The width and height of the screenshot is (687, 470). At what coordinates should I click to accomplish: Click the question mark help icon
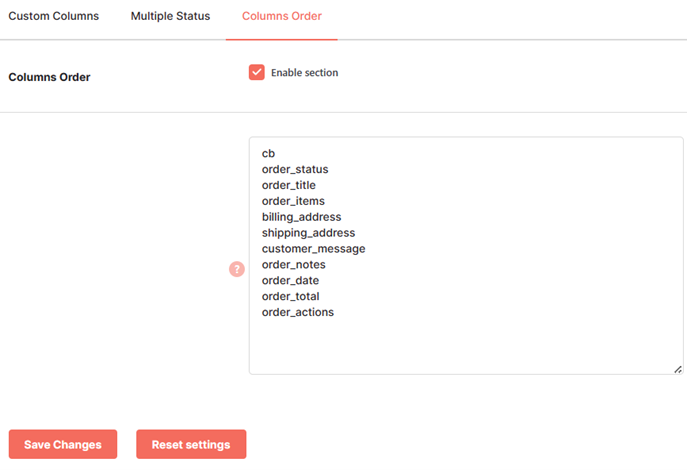[x=237, y=269]
